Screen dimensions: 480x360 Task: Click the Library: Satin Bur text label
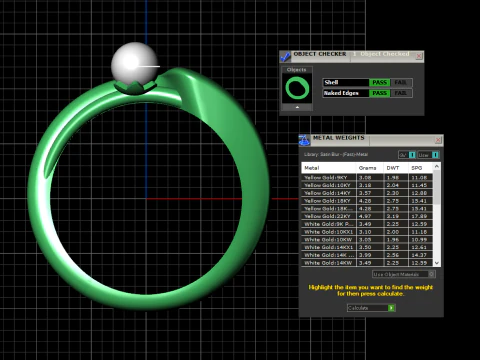(x=336, y=154)
